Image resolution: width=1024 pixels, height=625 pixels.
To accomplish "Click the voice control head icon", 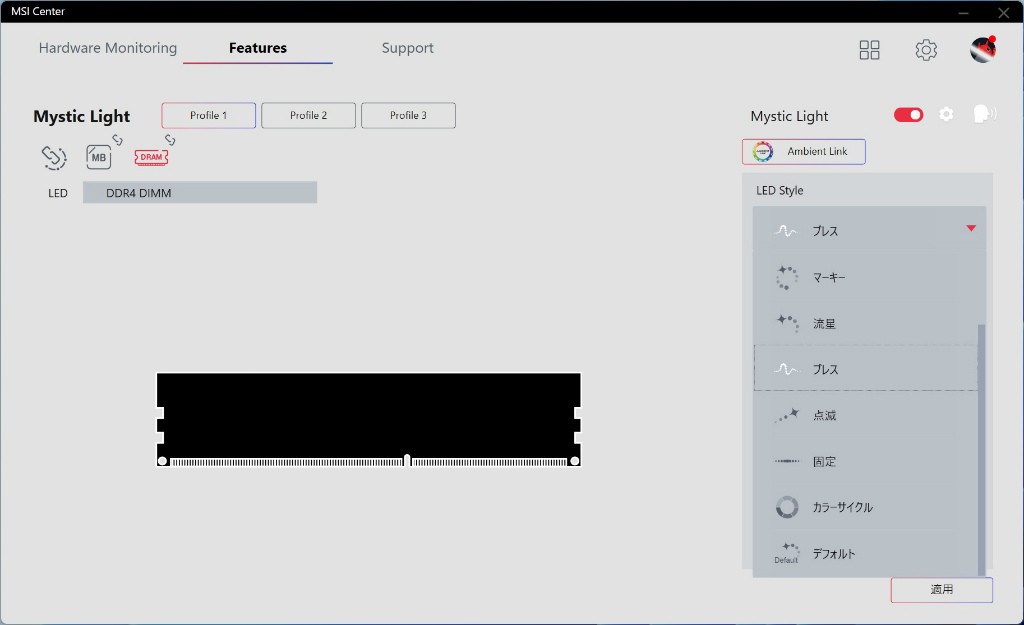I will point(984,114).
